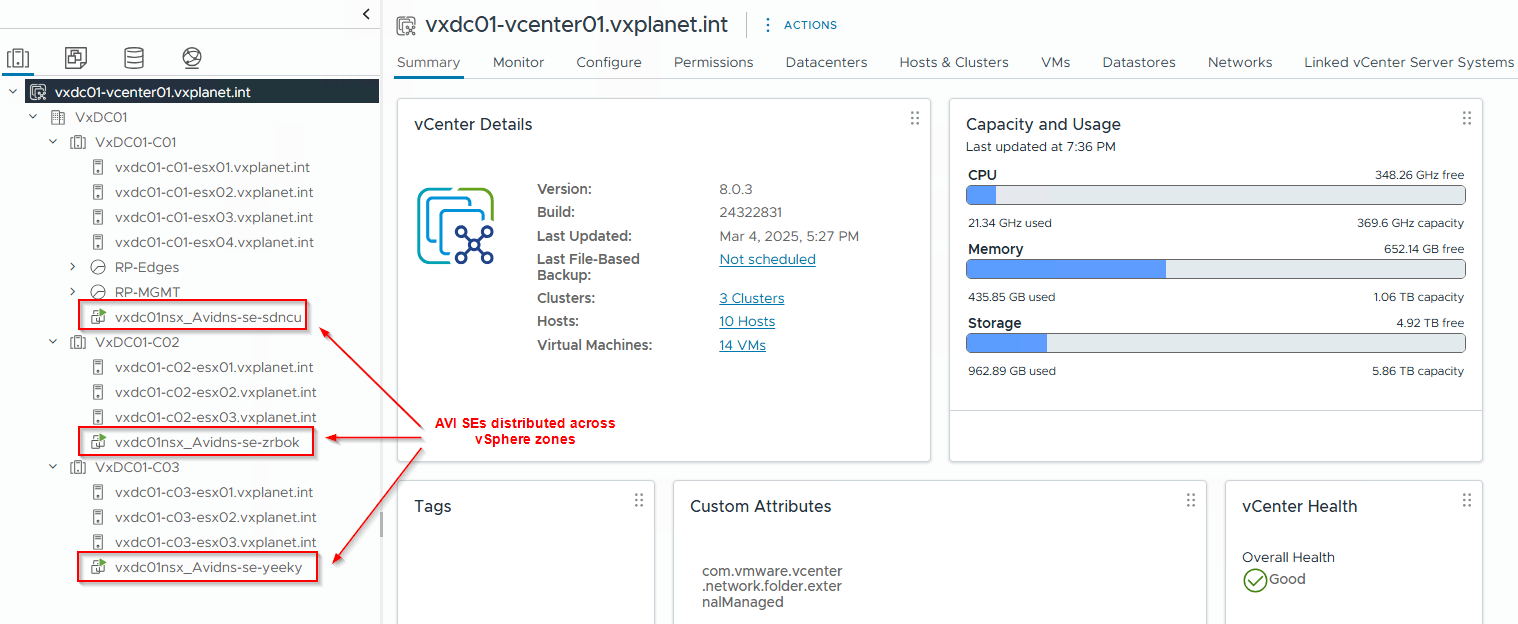Click the cluster icon next to VxDC01-C02

[77, 342]
